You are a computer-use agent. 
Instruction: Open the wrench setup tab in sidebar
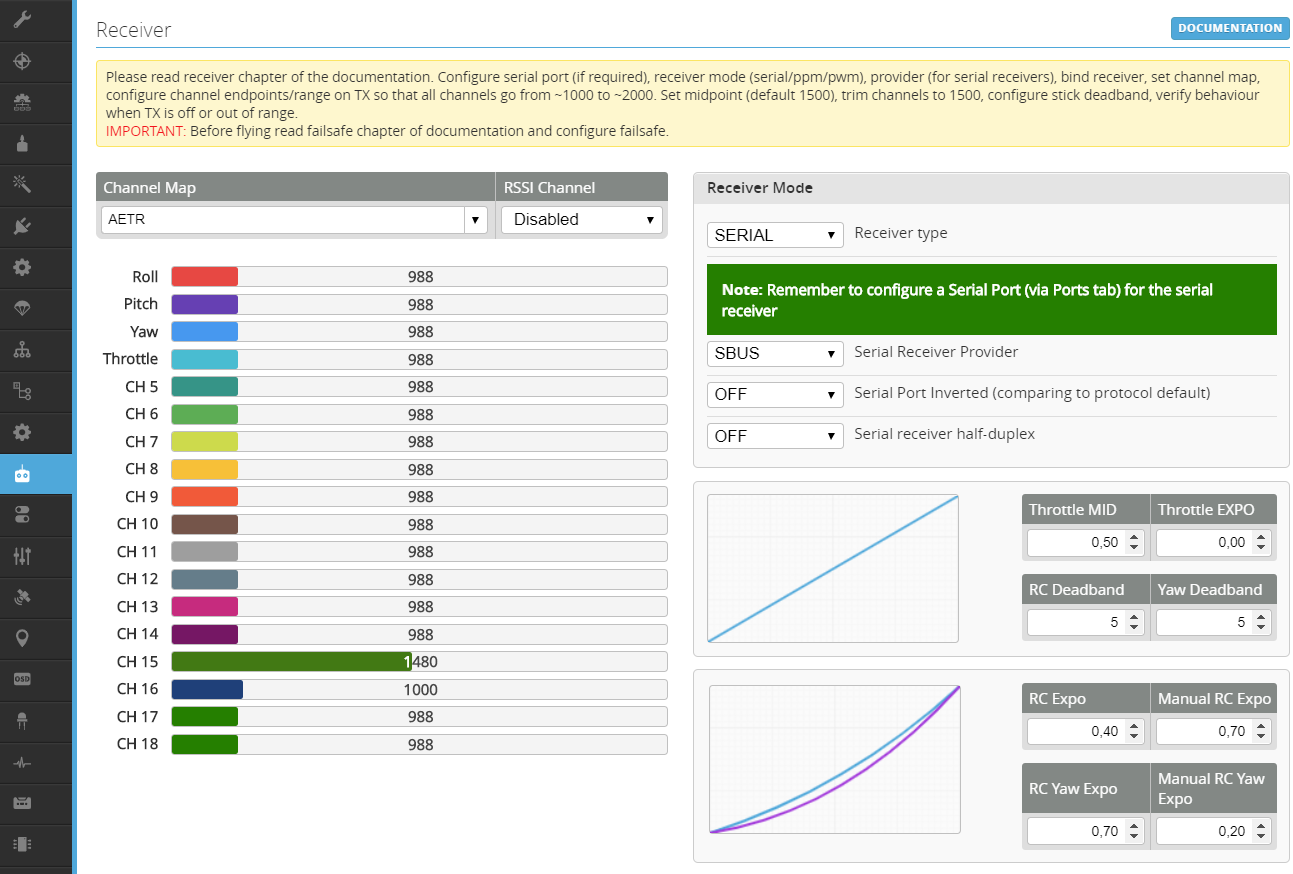tap(22, 20)
